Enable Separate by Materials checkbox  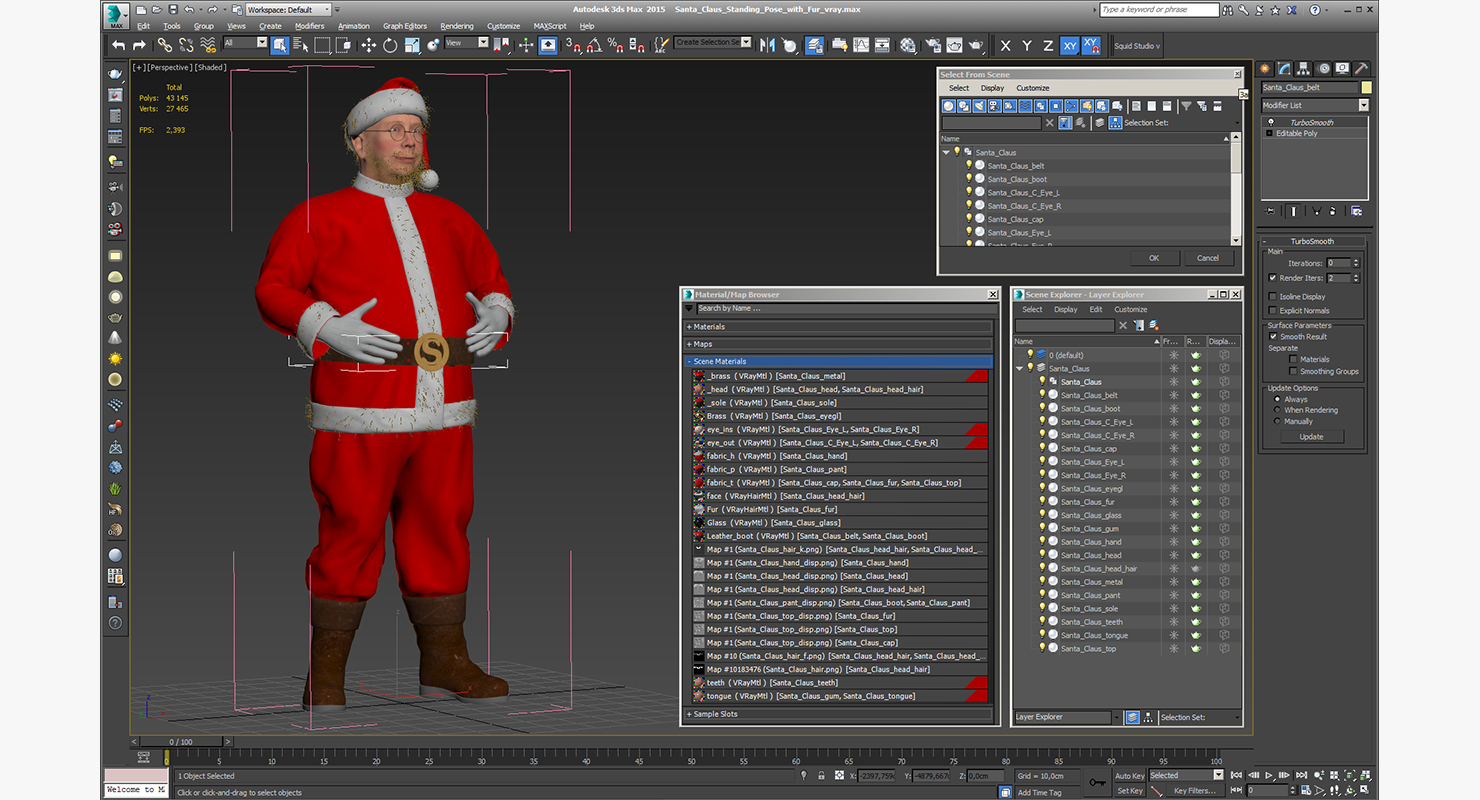1293,359
